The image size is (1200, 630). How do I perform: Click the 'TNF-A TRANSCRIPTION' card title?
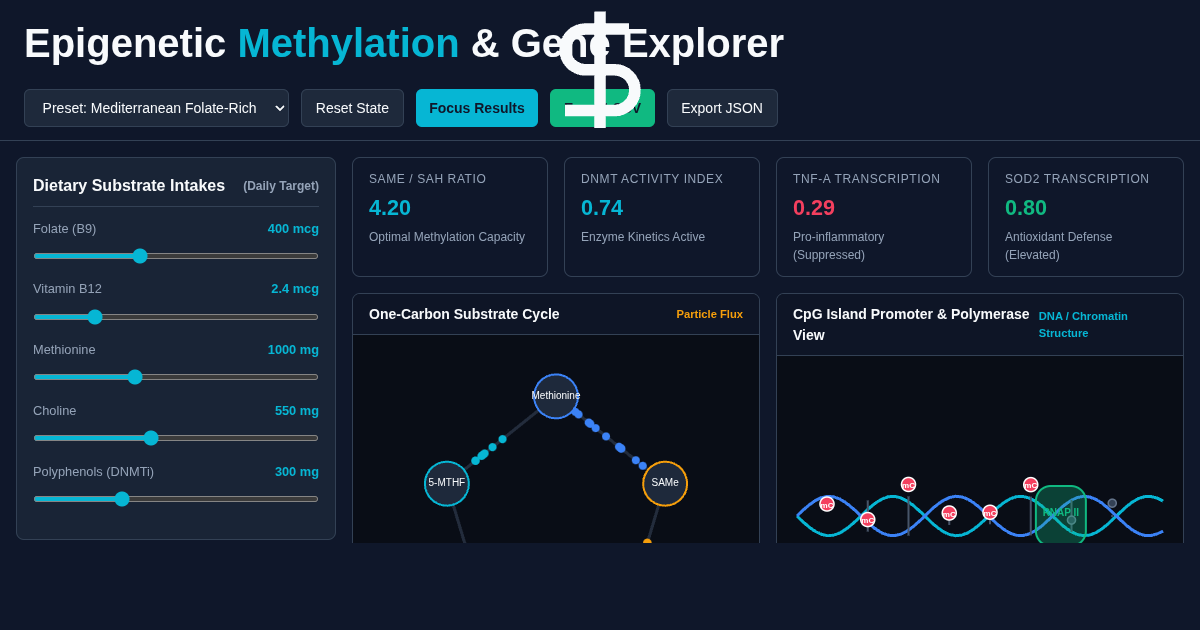867,179
